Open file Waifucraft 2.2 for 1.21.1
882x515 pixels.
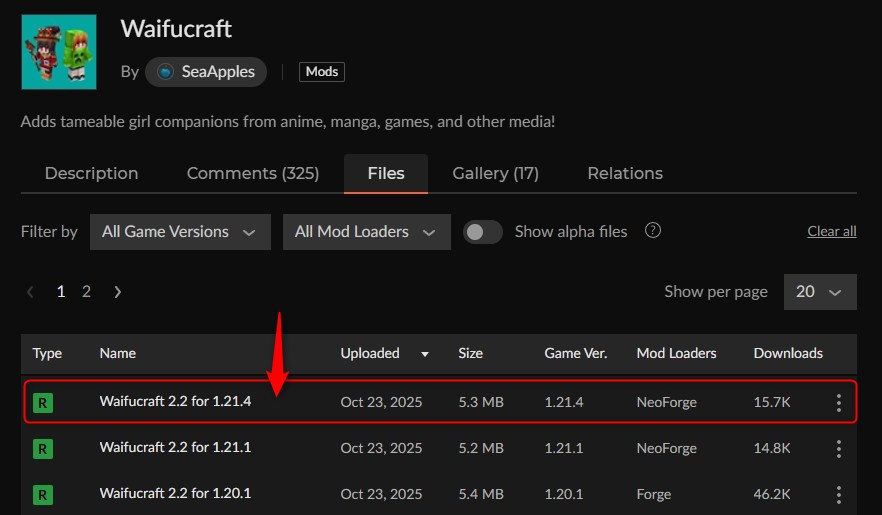pyautogui.click(x=176, y=448)
